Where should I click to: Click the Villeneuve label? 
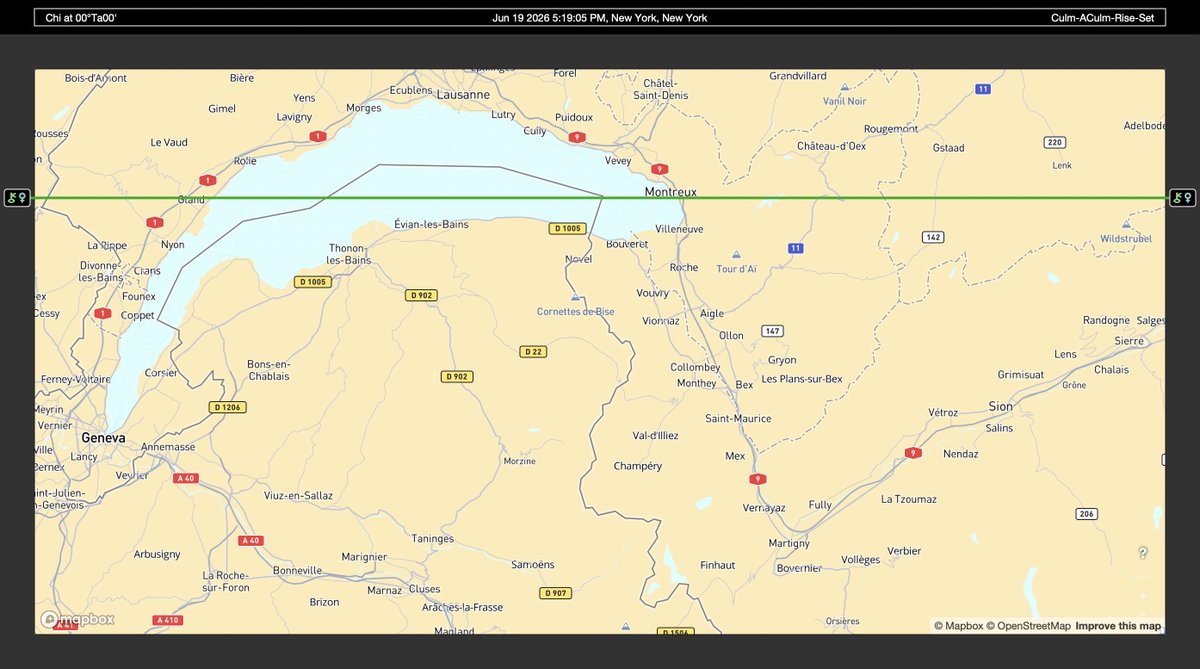(679, 229)
